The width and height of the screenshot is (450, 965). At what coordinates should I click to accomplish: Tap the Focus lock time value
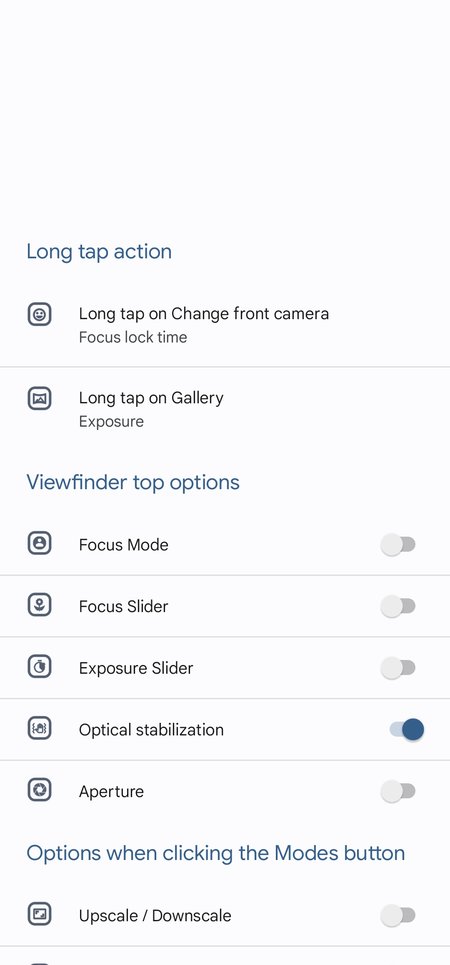click(133, 337)
